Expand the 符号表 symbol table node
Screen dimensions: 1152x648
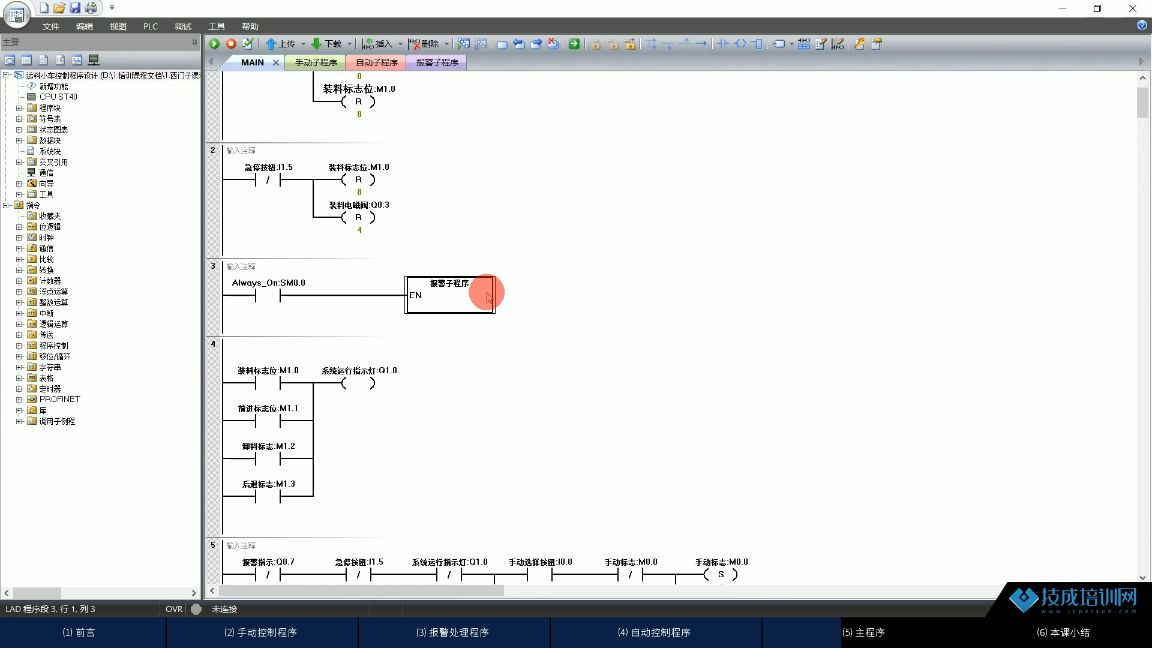tap(19, 118)
